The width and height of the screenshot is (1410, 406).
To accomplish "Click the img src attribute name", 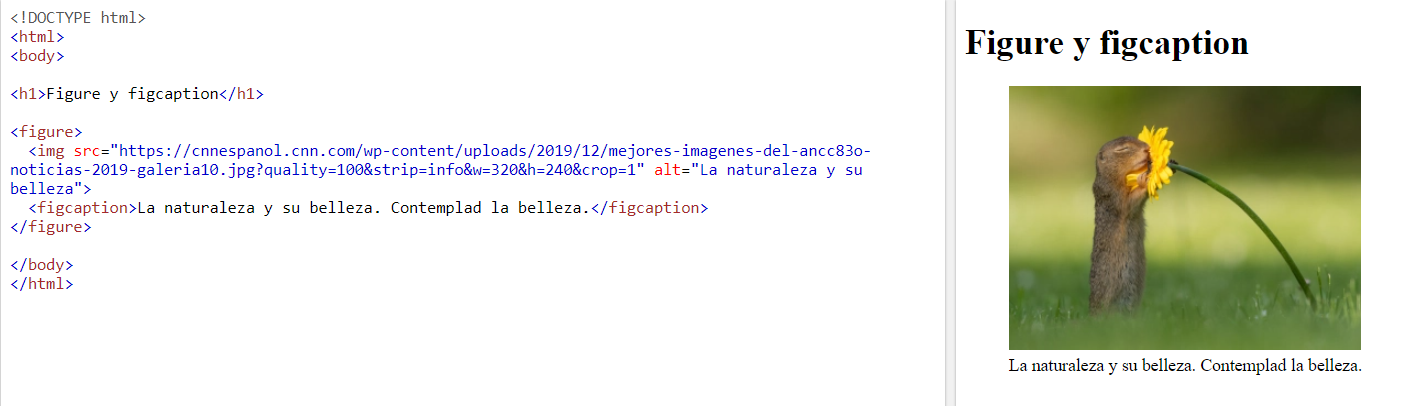I will (x=87, y=151).
